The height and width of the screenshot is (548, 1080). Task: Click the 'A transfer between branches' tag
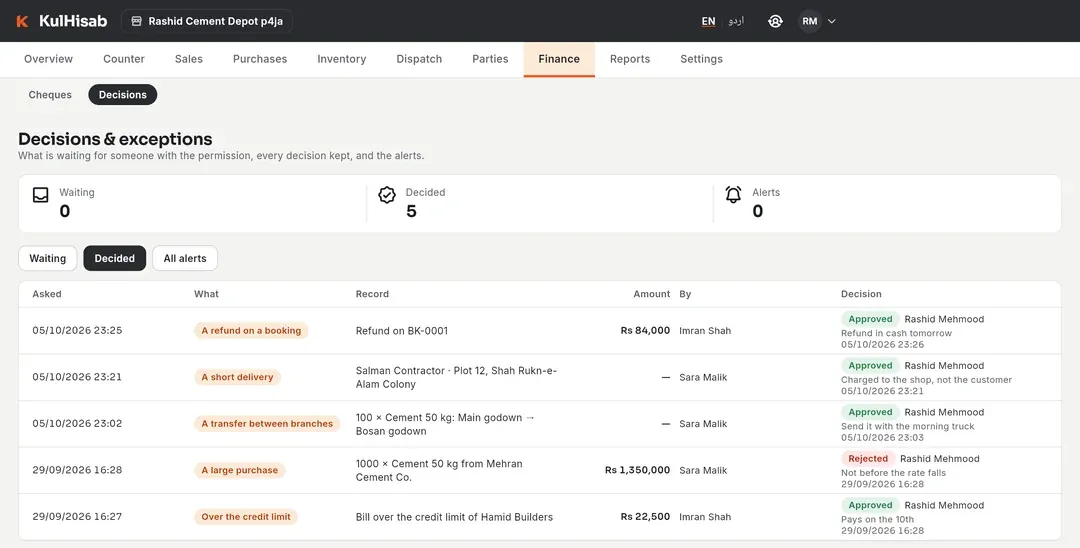click(267, 423)
